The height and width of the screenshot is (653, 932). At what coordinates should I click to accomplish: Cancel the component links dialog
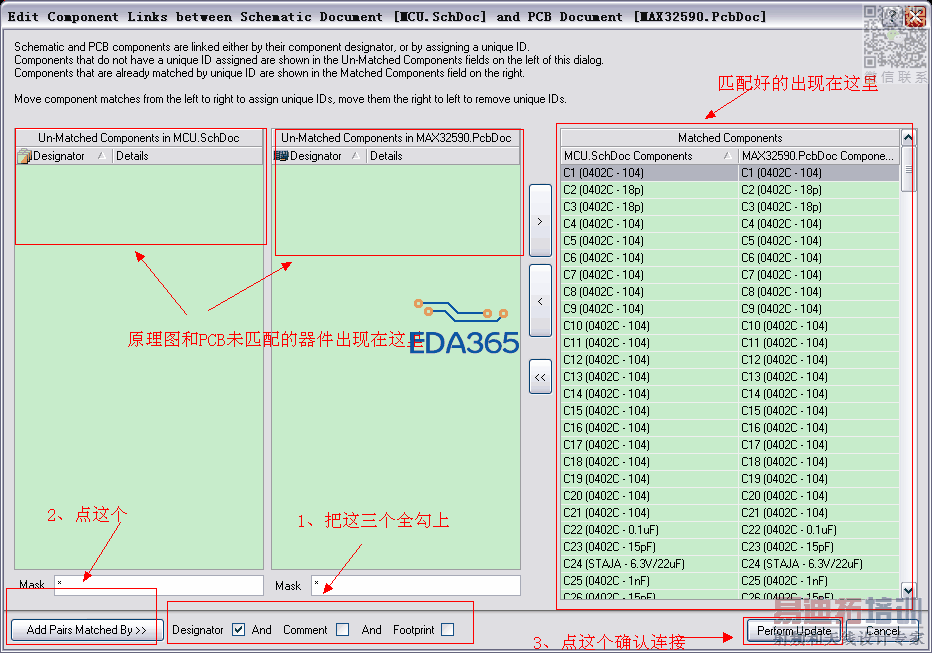point(882,631)
